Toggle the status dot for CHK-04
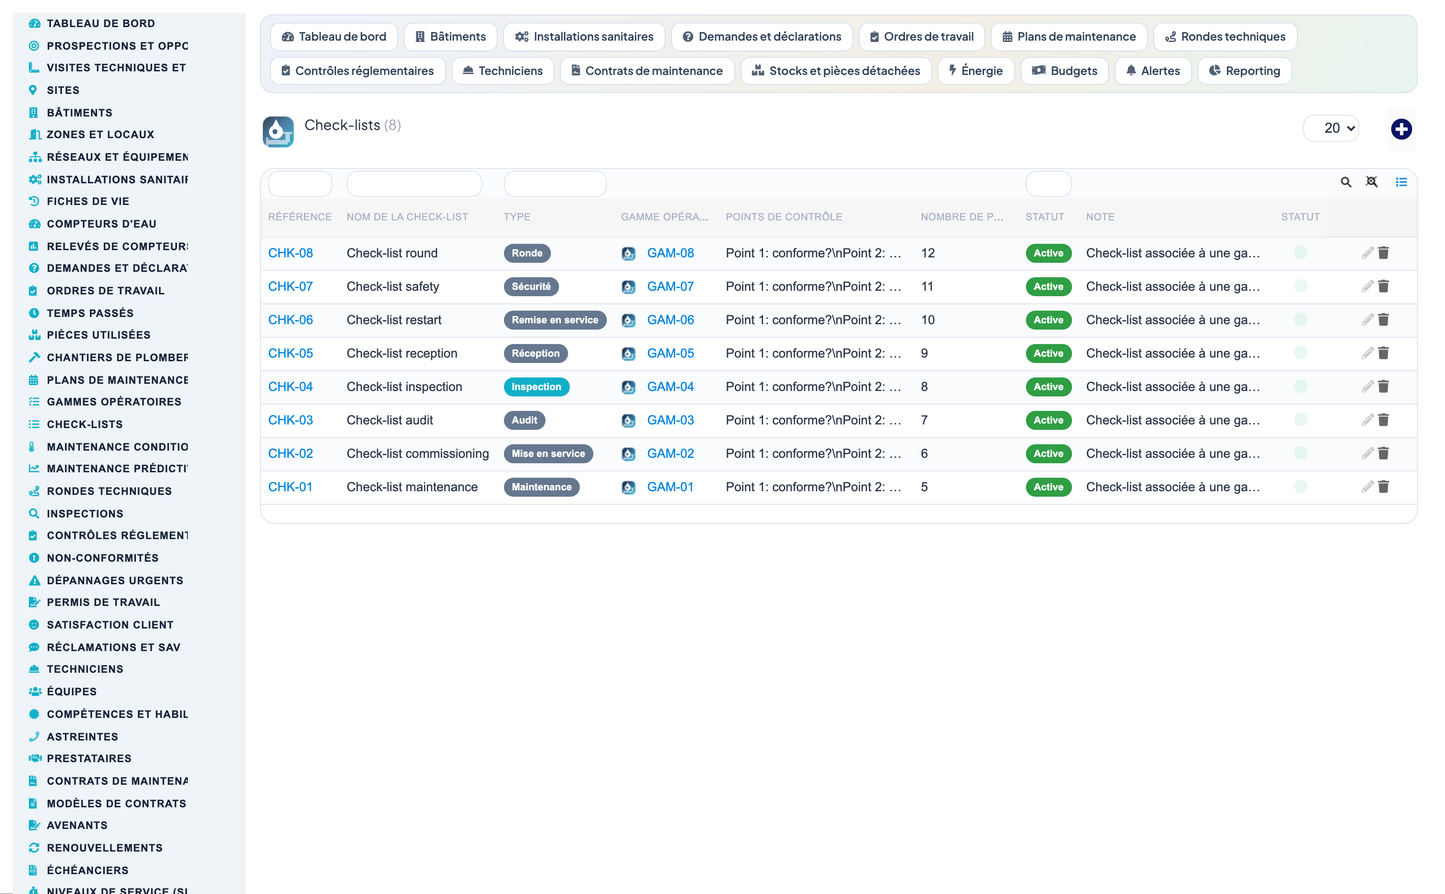1445x894 pixels. [1301, 387]
